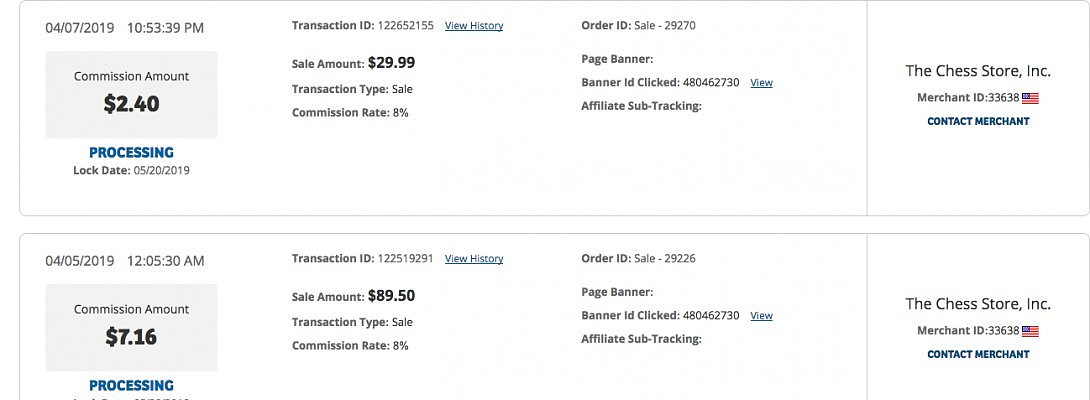Click the $2.40 commission amount box
Image resolution: width=1090 pixels, height=400 pixels.
tap(131, 95)
